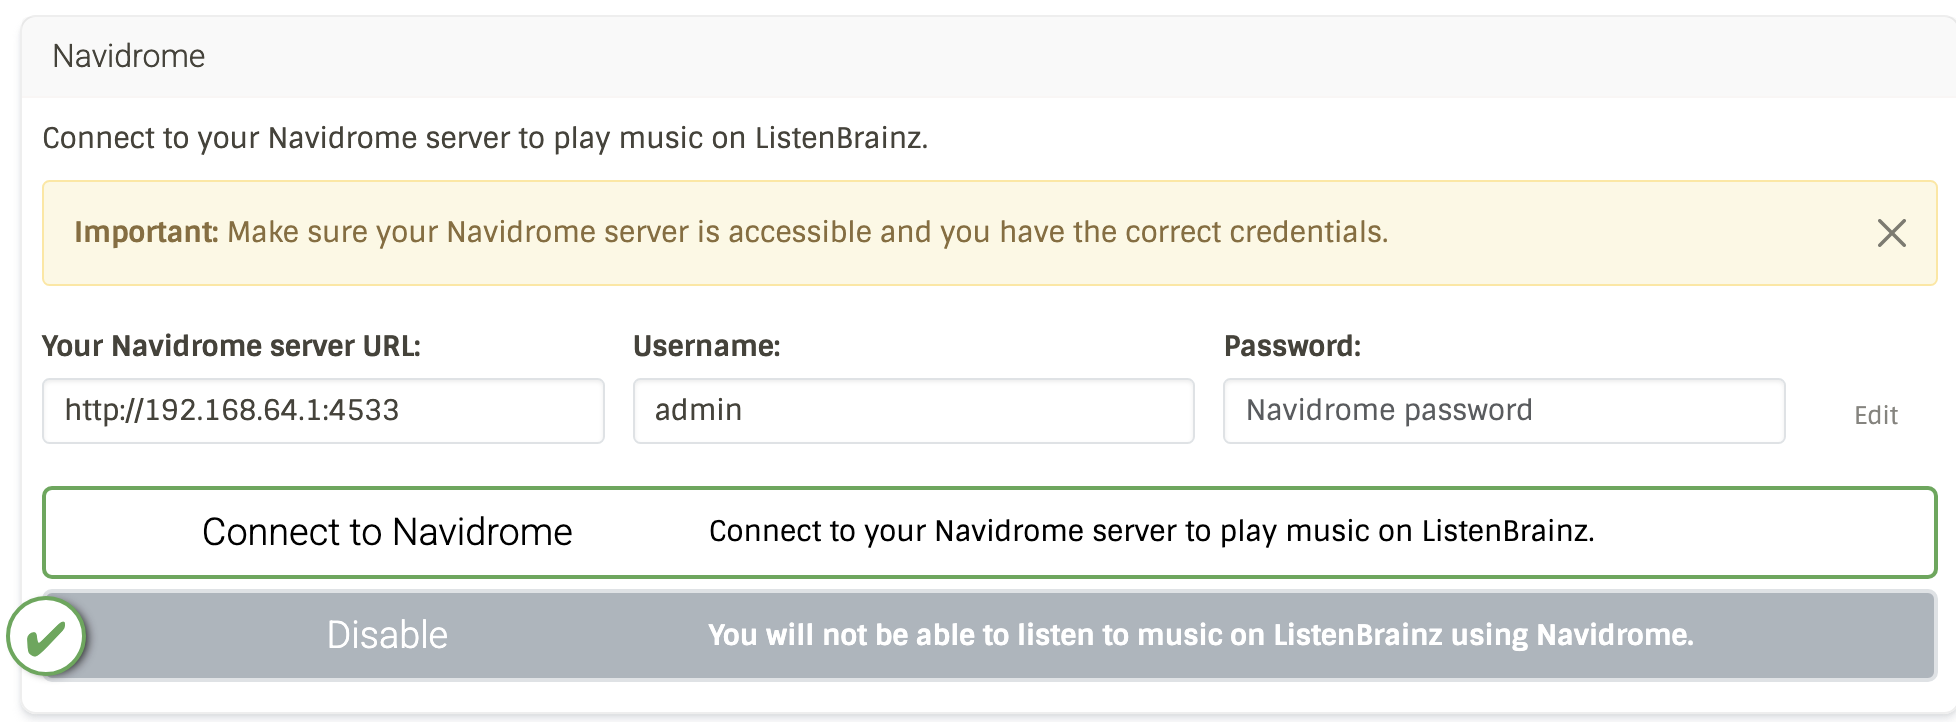Click the intro sentence under the heading
The width and height of the screenshot is (1956, 722).
click(x=485, y=138)
